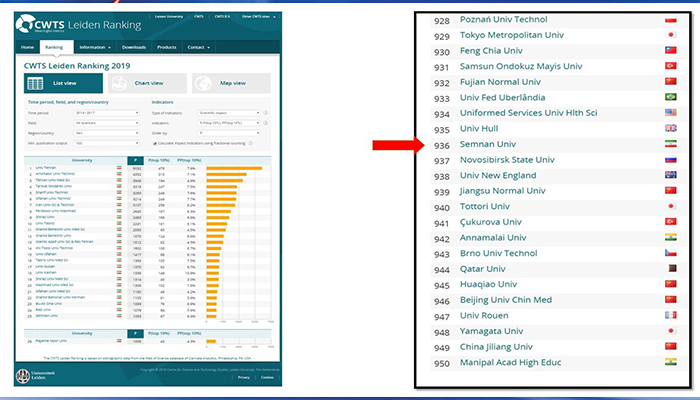
Task: Click rank number 928
Action: pyautogui.click(x=442, y=21)
